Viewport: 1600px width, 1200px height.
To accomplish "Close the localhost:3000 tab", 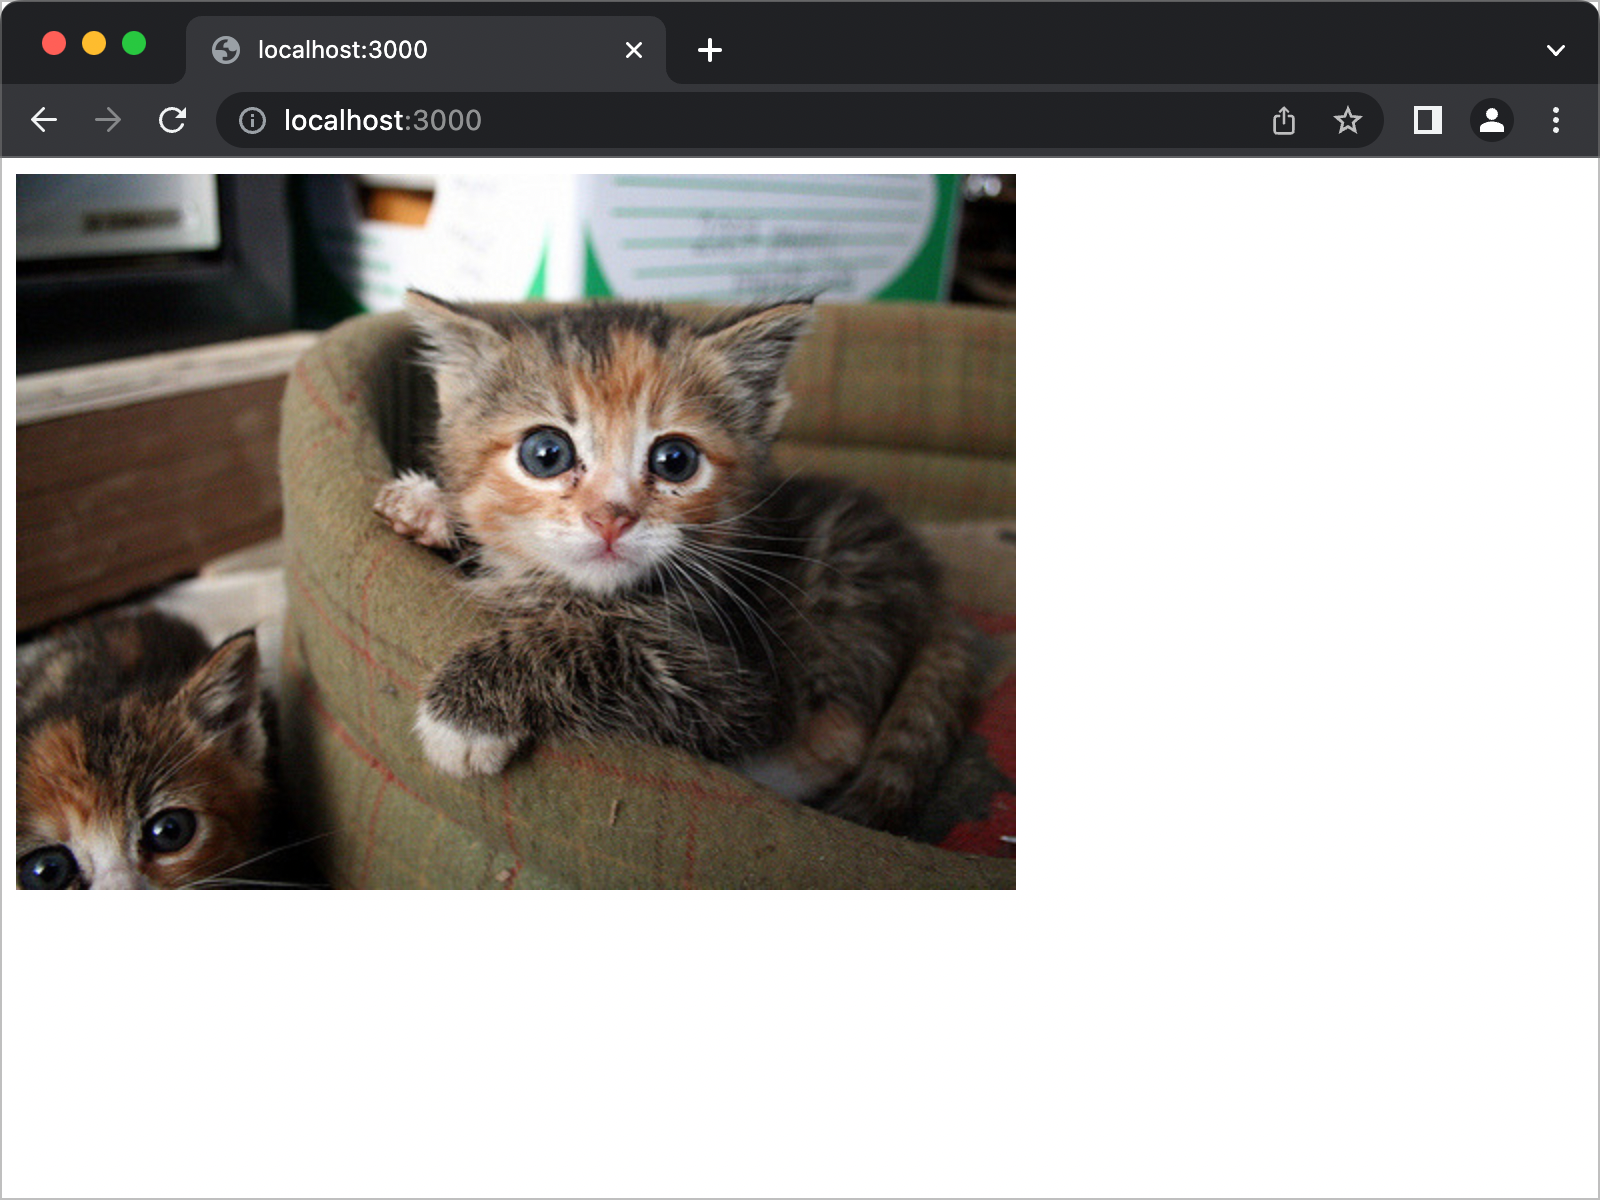I will click(634, 50).
